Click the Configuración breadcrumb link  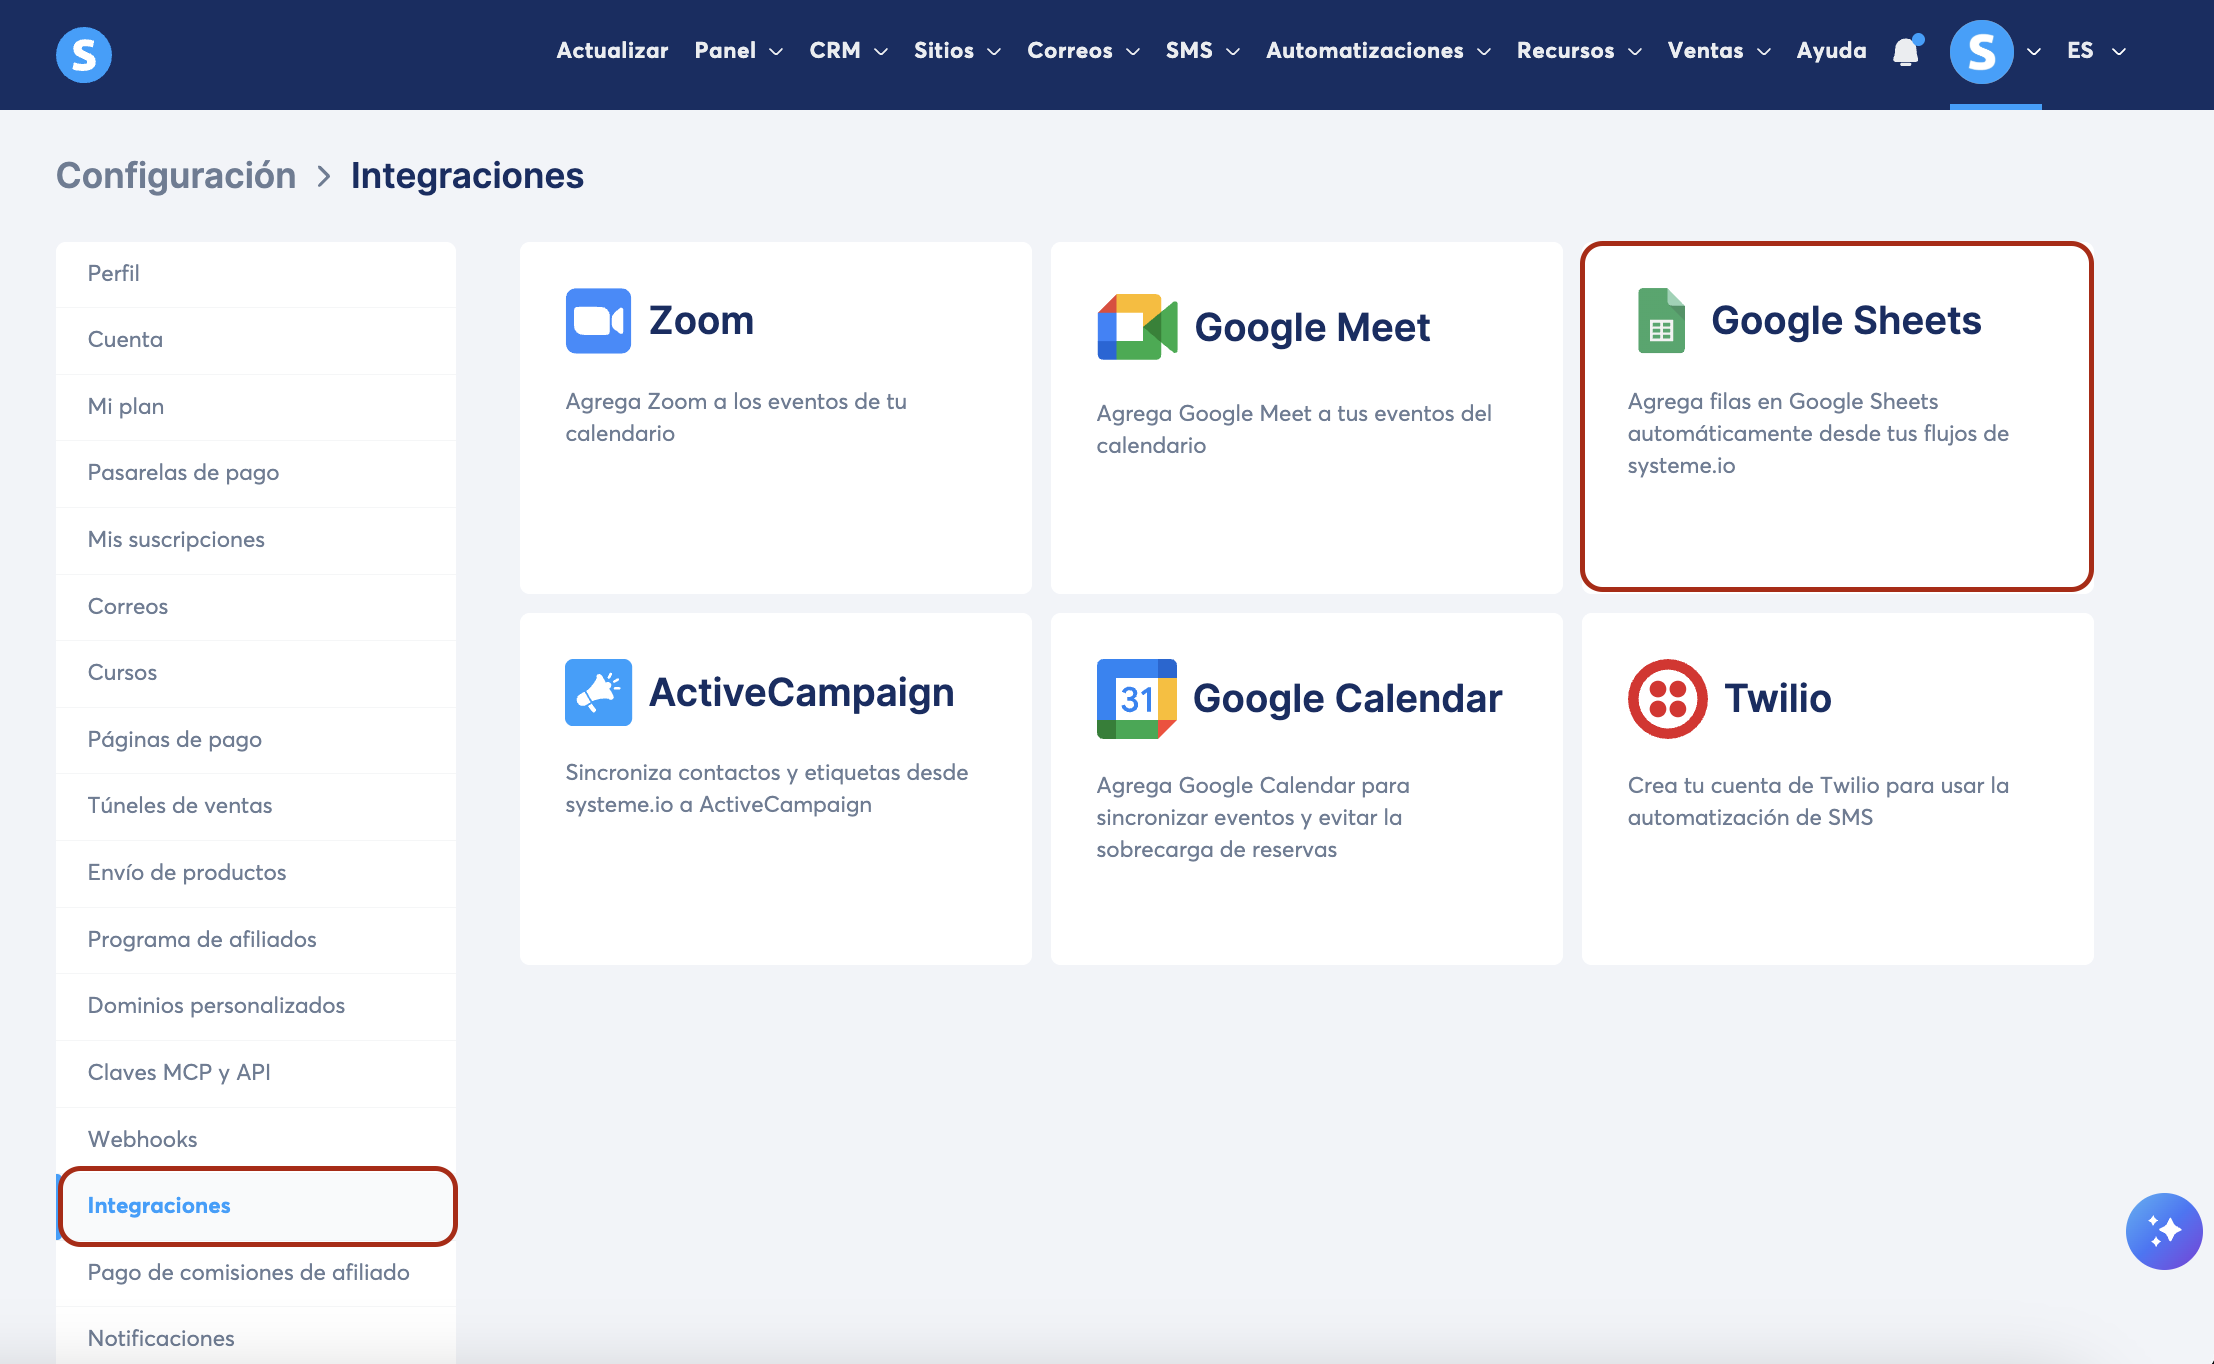[x=176, y=176]
